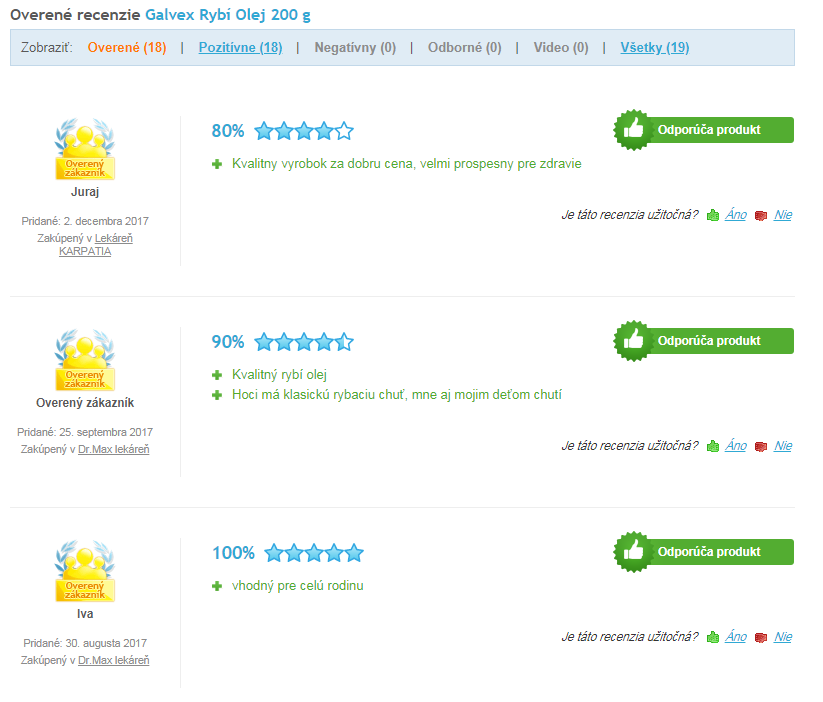Click red thumbs-down icon on Iva's review
Viewport: 823px width, 702px height.
(x=761, y=638)
